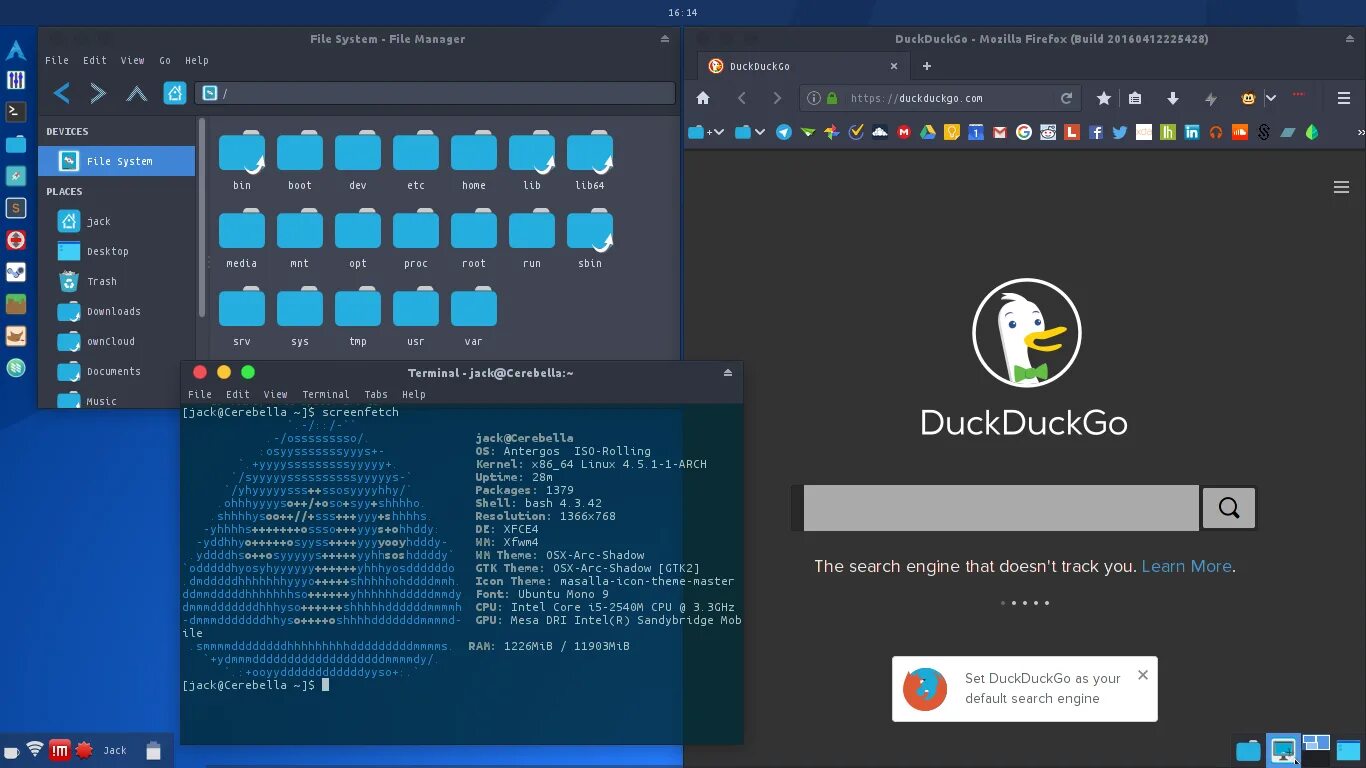1366x768 pixels.
Task: Click the site info icon in URL bar
Action: click(814, 98)
